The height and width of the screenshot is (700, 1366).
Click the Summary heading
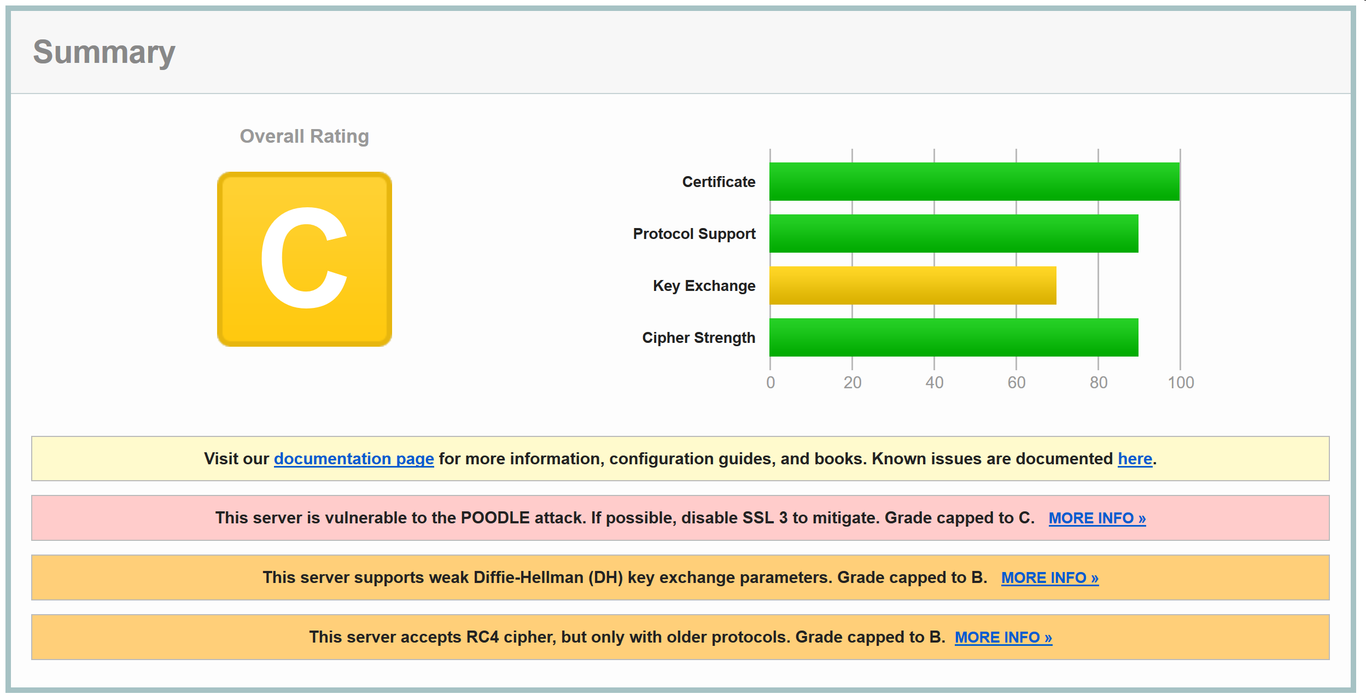pos(104,52)
